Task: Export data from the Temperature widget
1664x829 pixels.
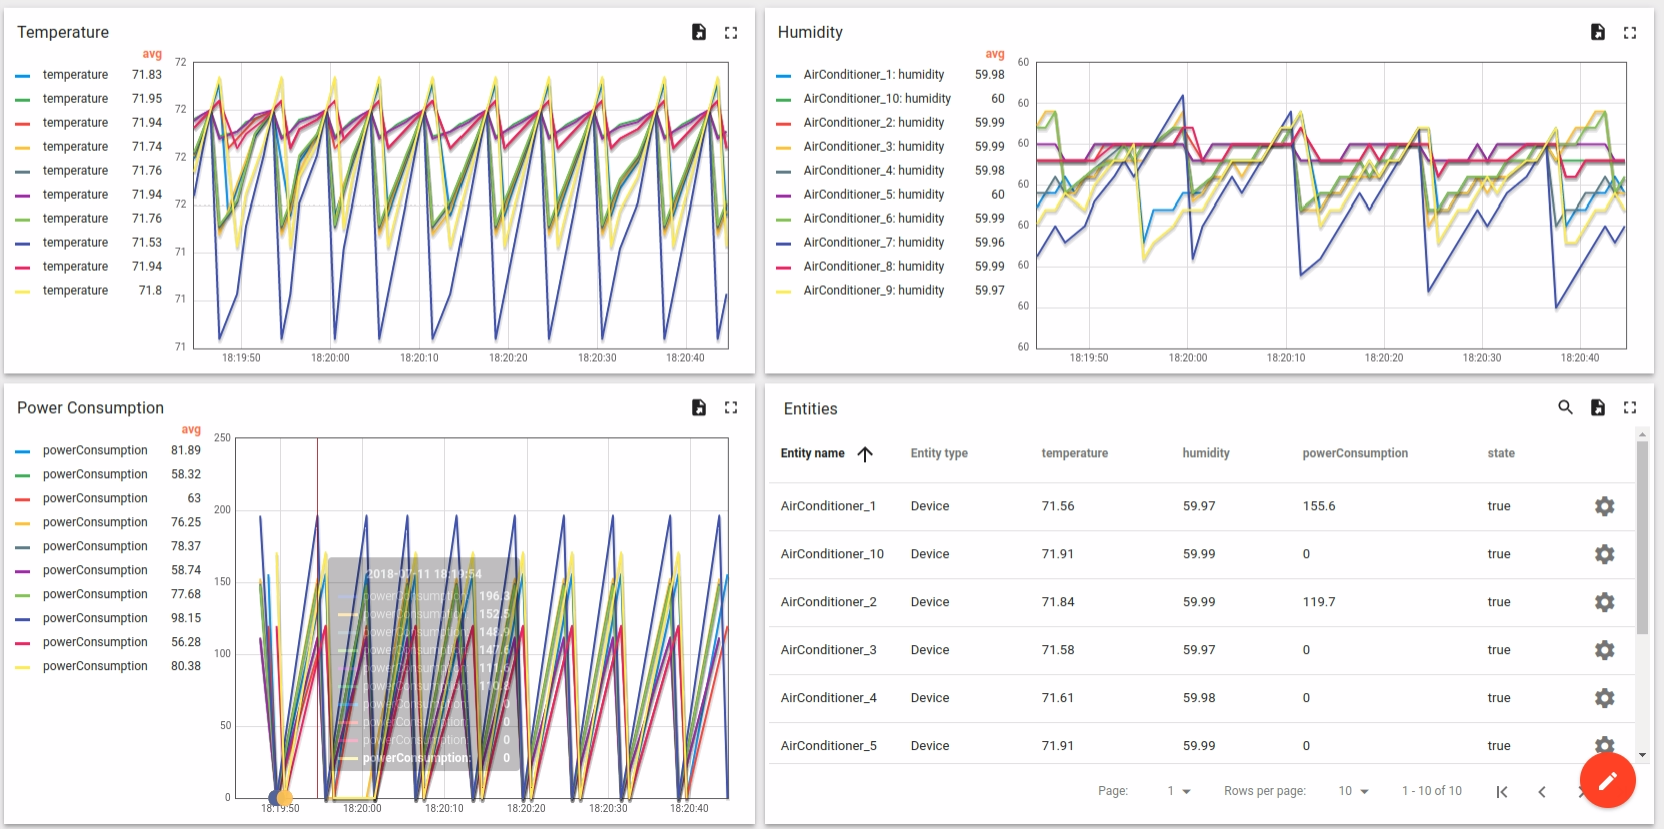Action: [699, 32]
